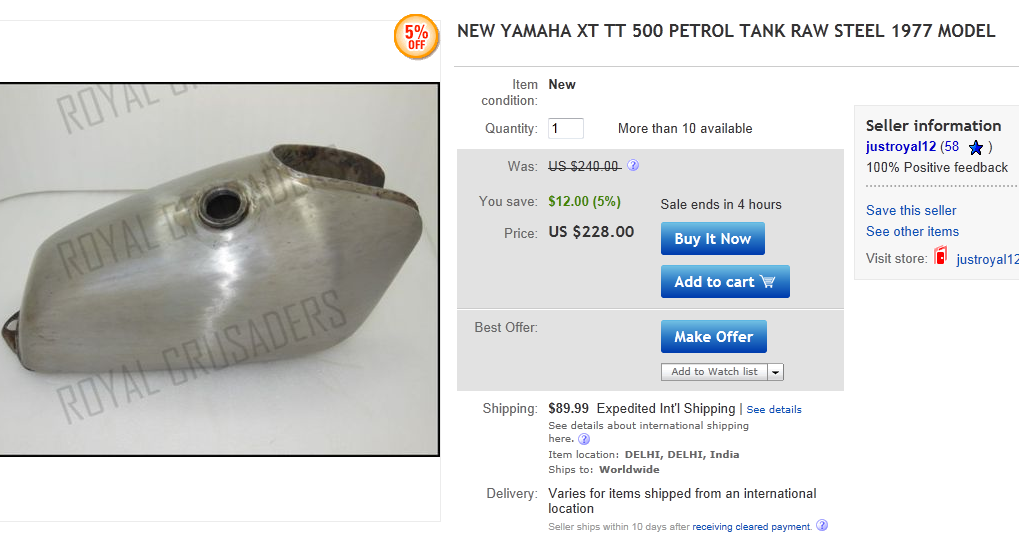Open 'receiving cleared payment' link
The width and height of the screenshot is (1019, 533).
pos(751,526)
